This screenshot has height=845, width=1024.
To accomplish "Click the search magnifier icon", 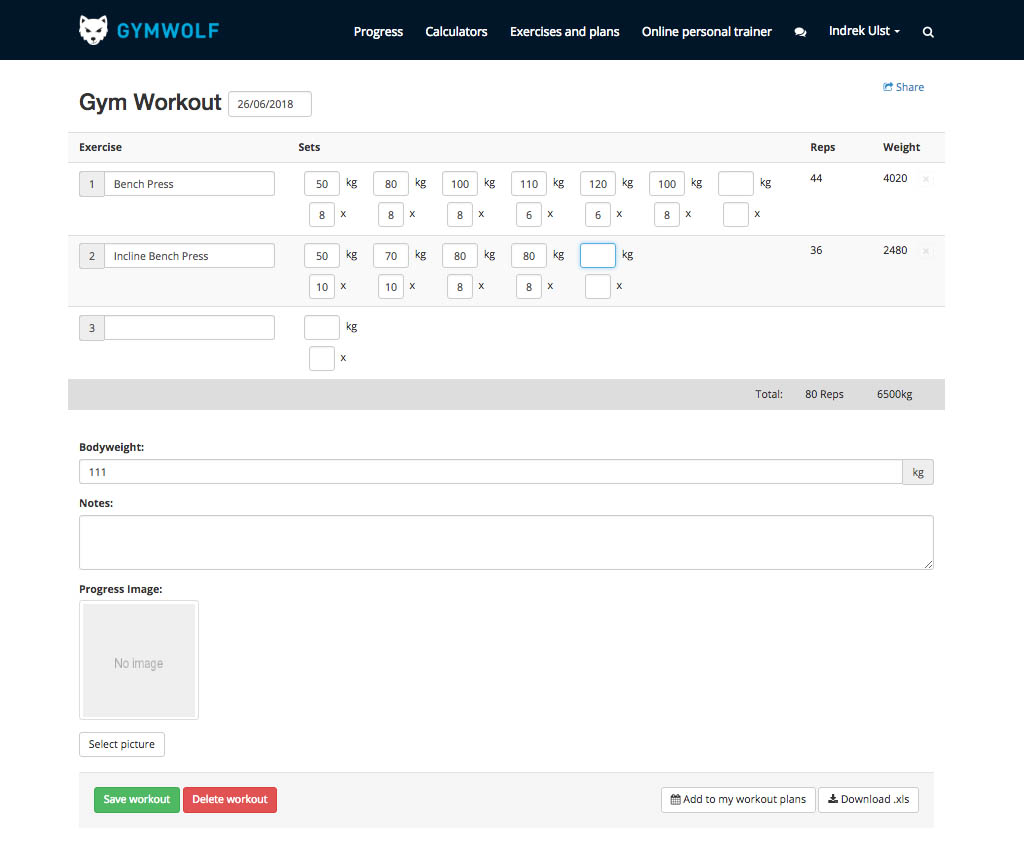I will (x=928, y=32).
